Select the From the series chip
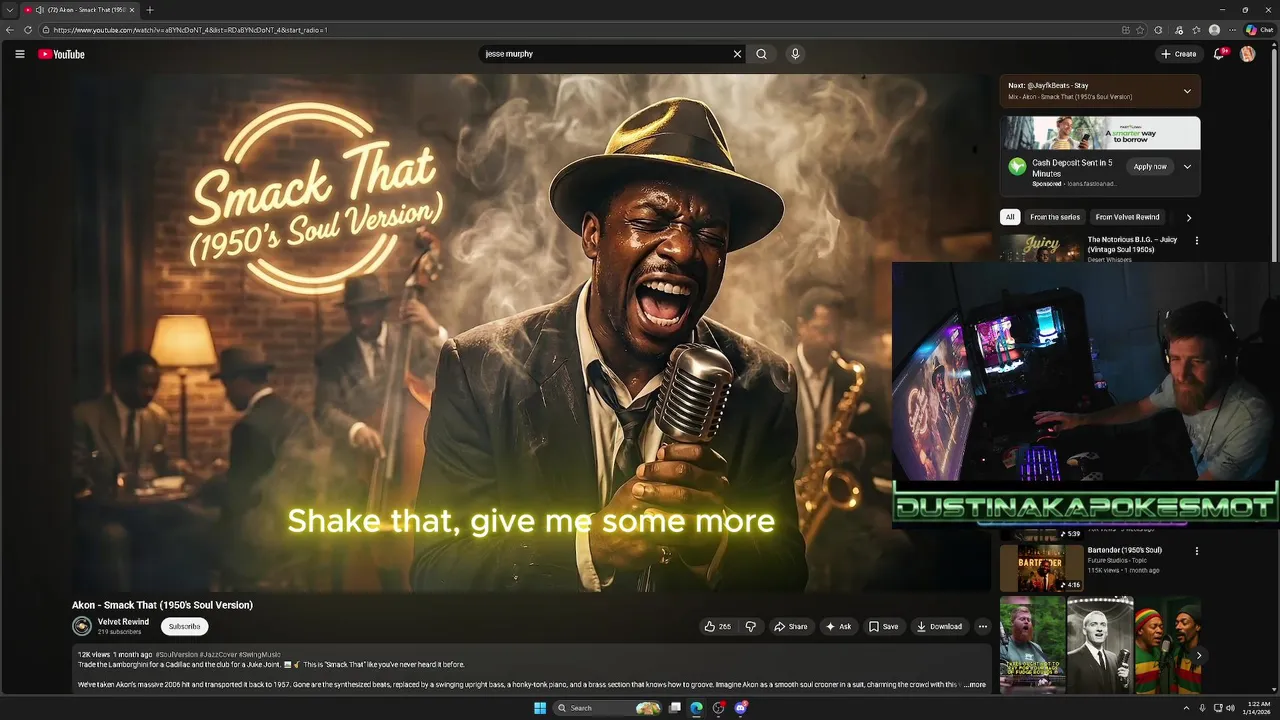The image size is (1280, 720). coord(1055,217)
